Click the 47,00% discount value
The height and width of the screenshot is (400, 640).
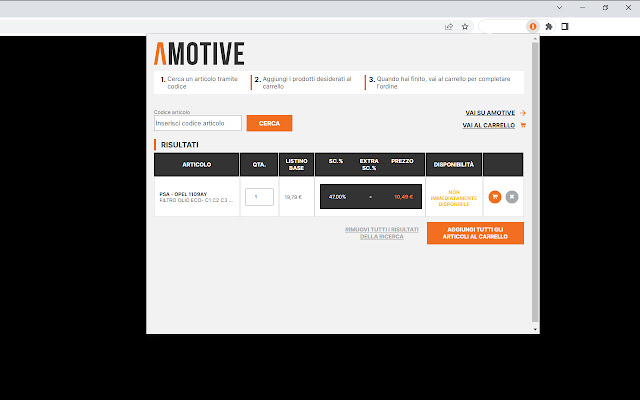337,197
